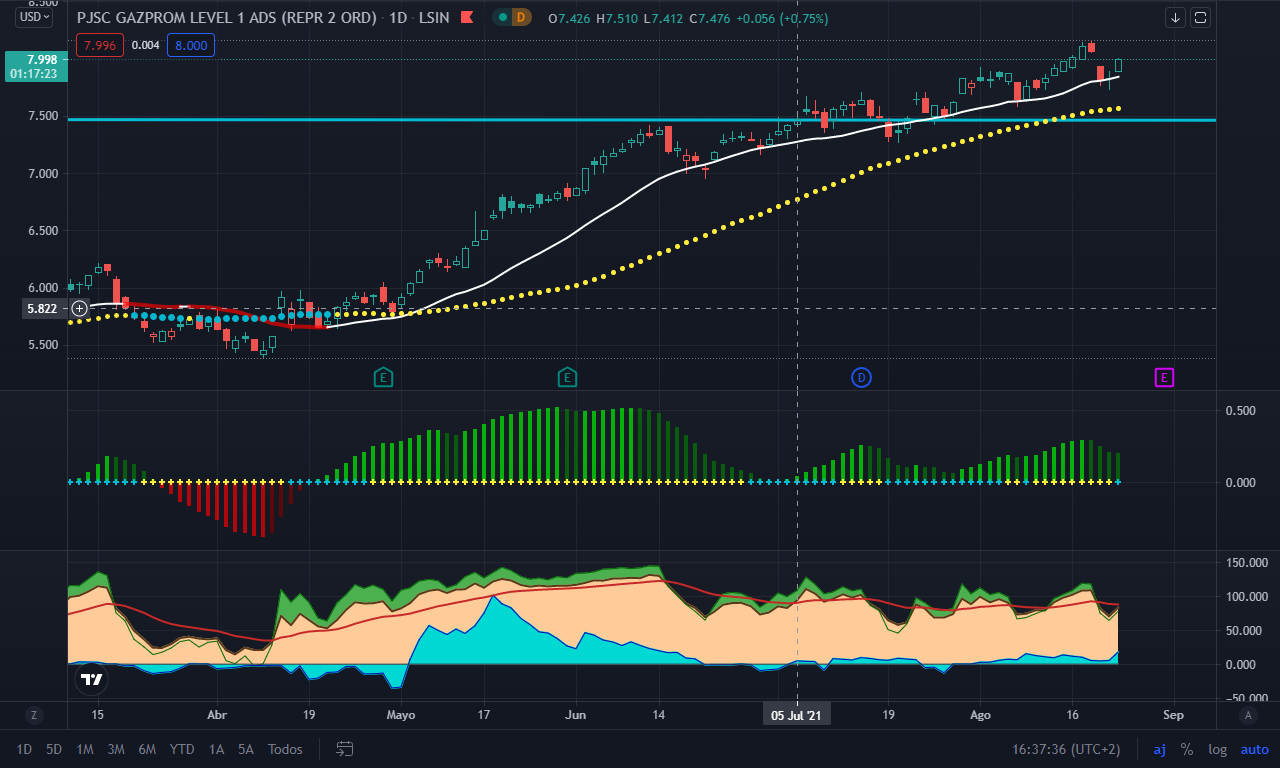Click the purple E upcoming earnings marker
1280x768 pixels.
(x=1164, y=377)
